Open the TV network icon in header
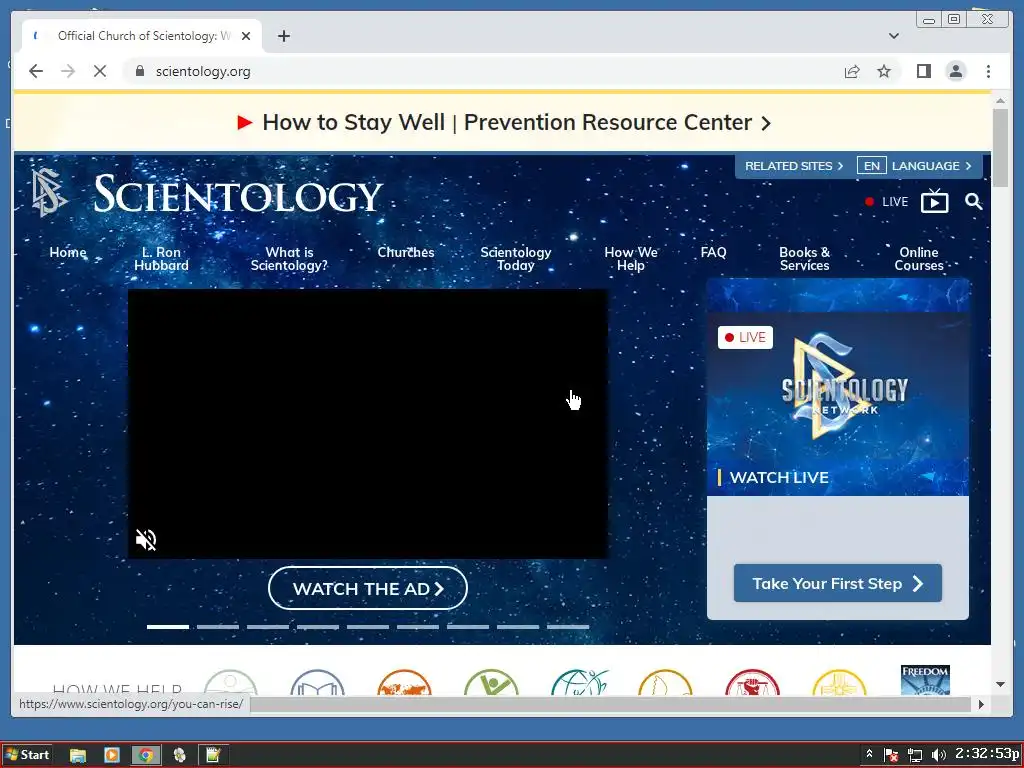The image size is (1024, 768). pyautogui.click(x=935, y=201)
